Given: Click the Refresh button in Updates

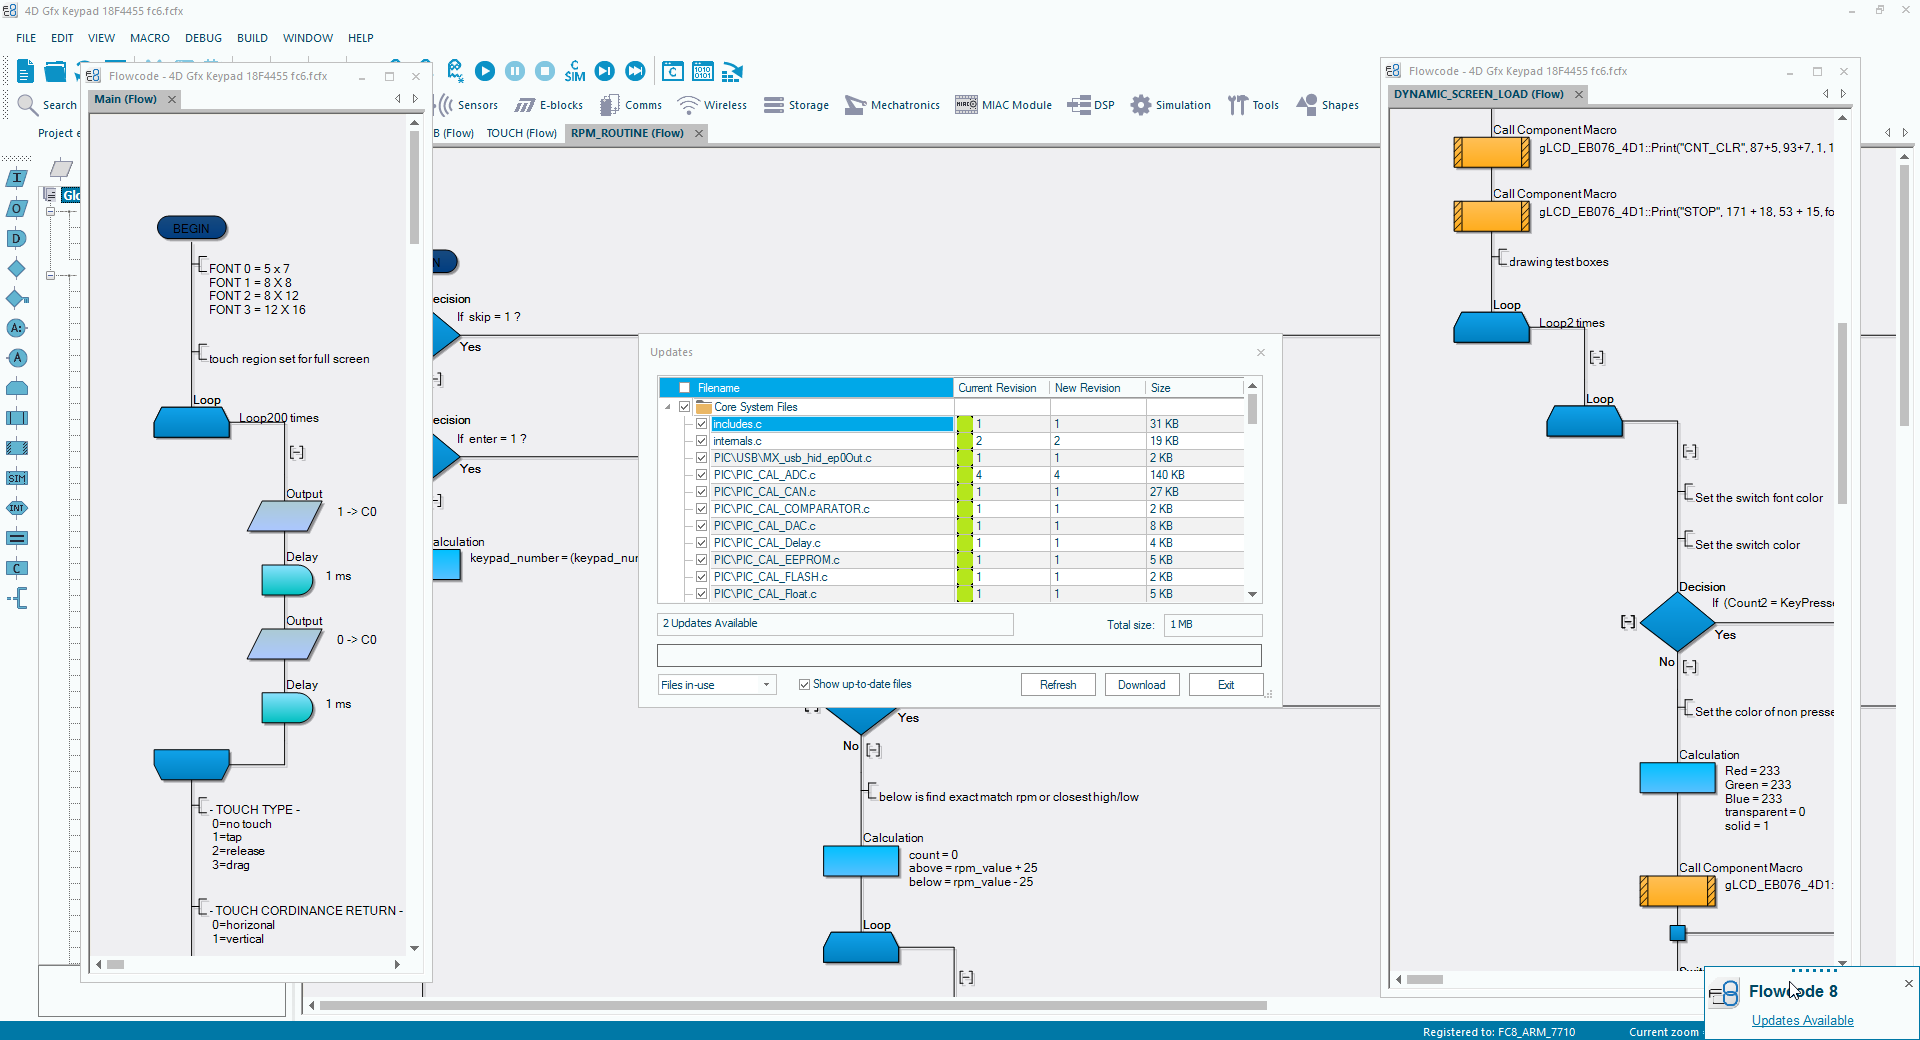Looking at the screenshot, I should tap(1058, 685).
